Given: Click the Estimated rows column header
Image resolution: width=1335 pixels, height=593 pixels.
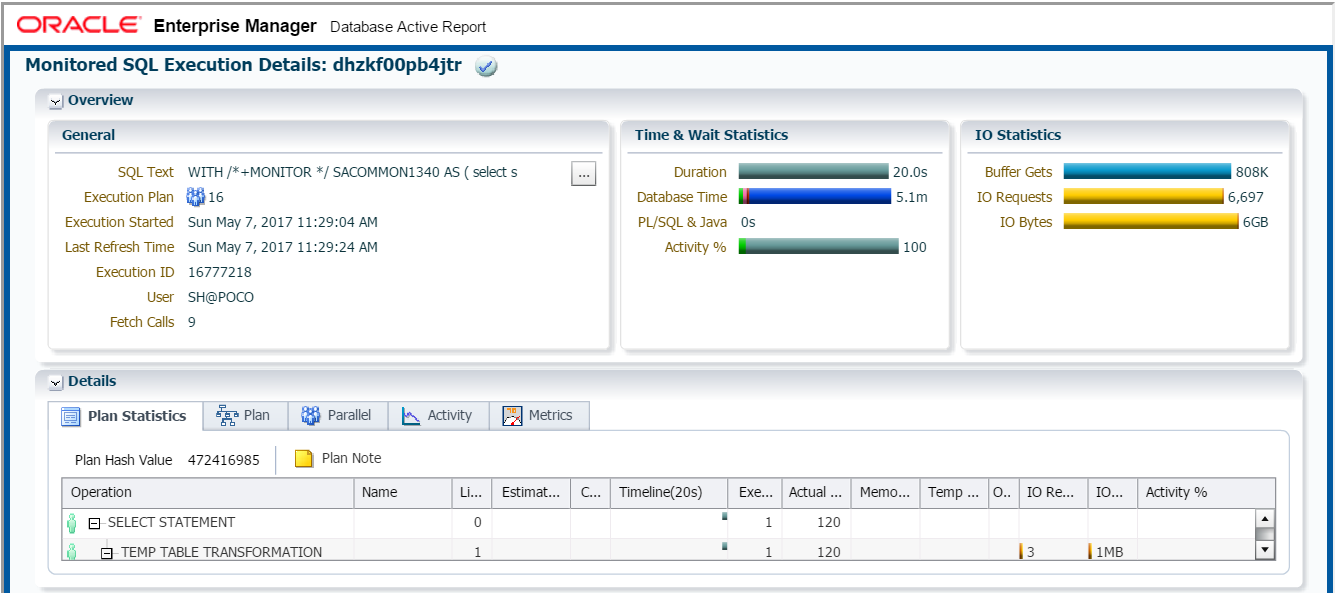Looking at the screenshot, I should tap(530, 493).
